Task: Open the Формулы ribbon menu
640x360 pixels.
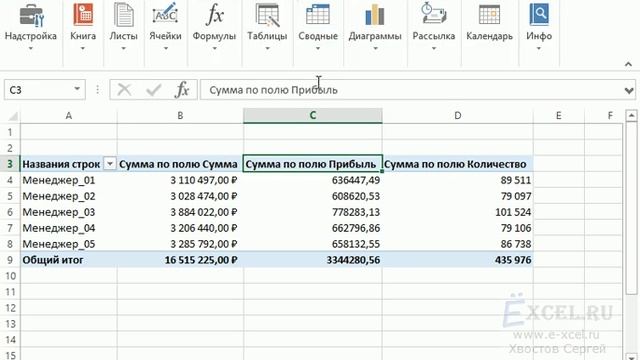Action: pos(214,28)
